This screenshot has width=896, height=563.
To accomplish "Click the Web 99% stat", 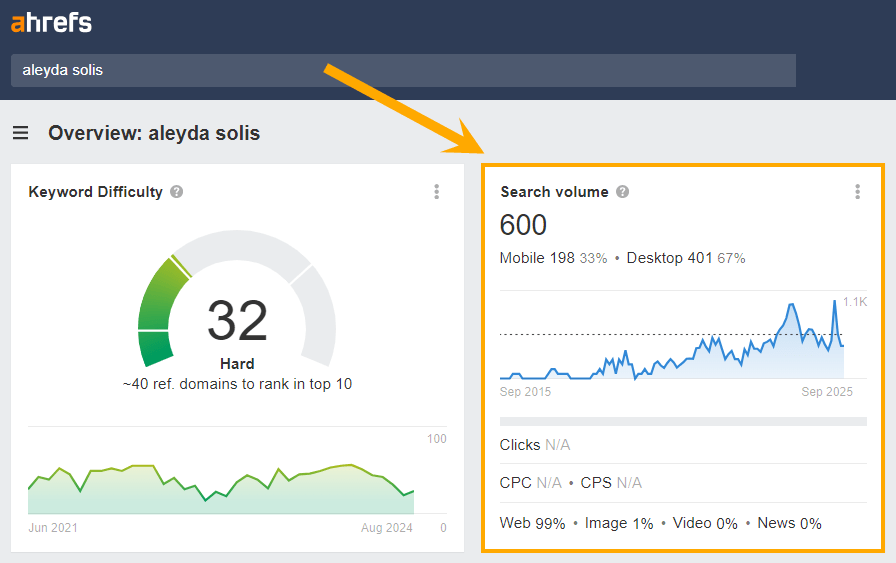I will (532, 523).
